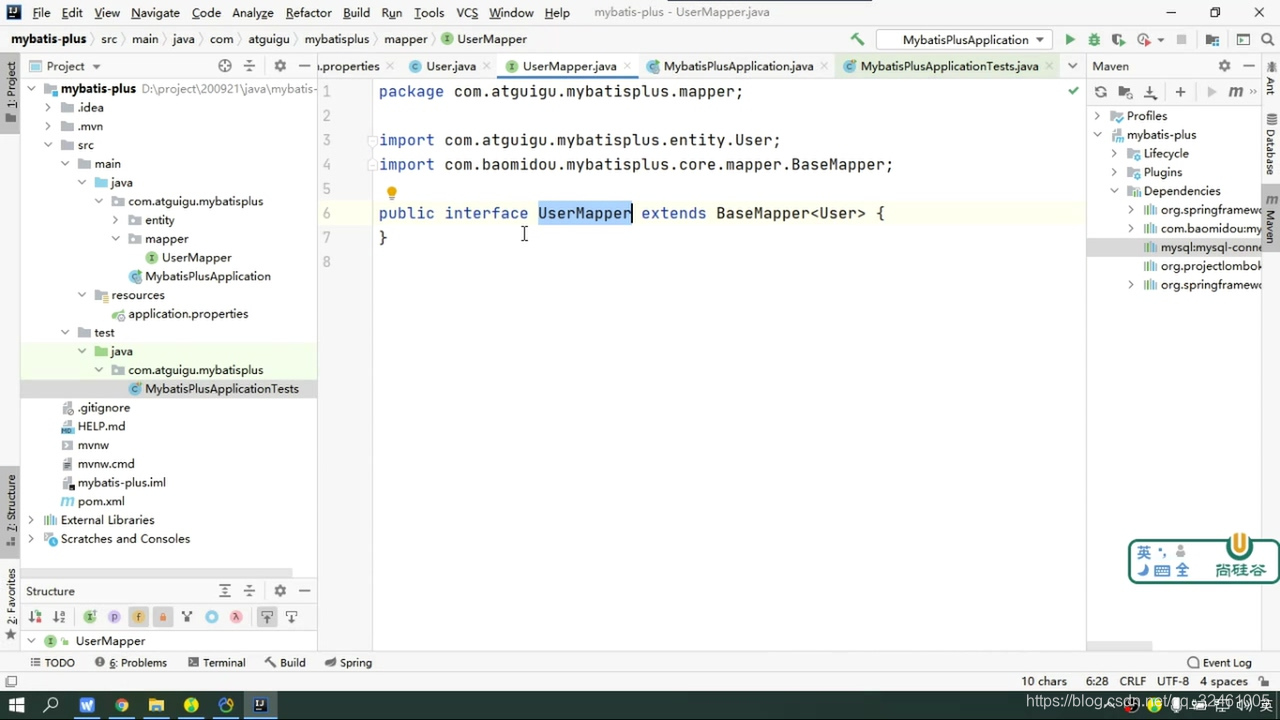
Task: Run with coverage icon
Action: point(1118,39)
